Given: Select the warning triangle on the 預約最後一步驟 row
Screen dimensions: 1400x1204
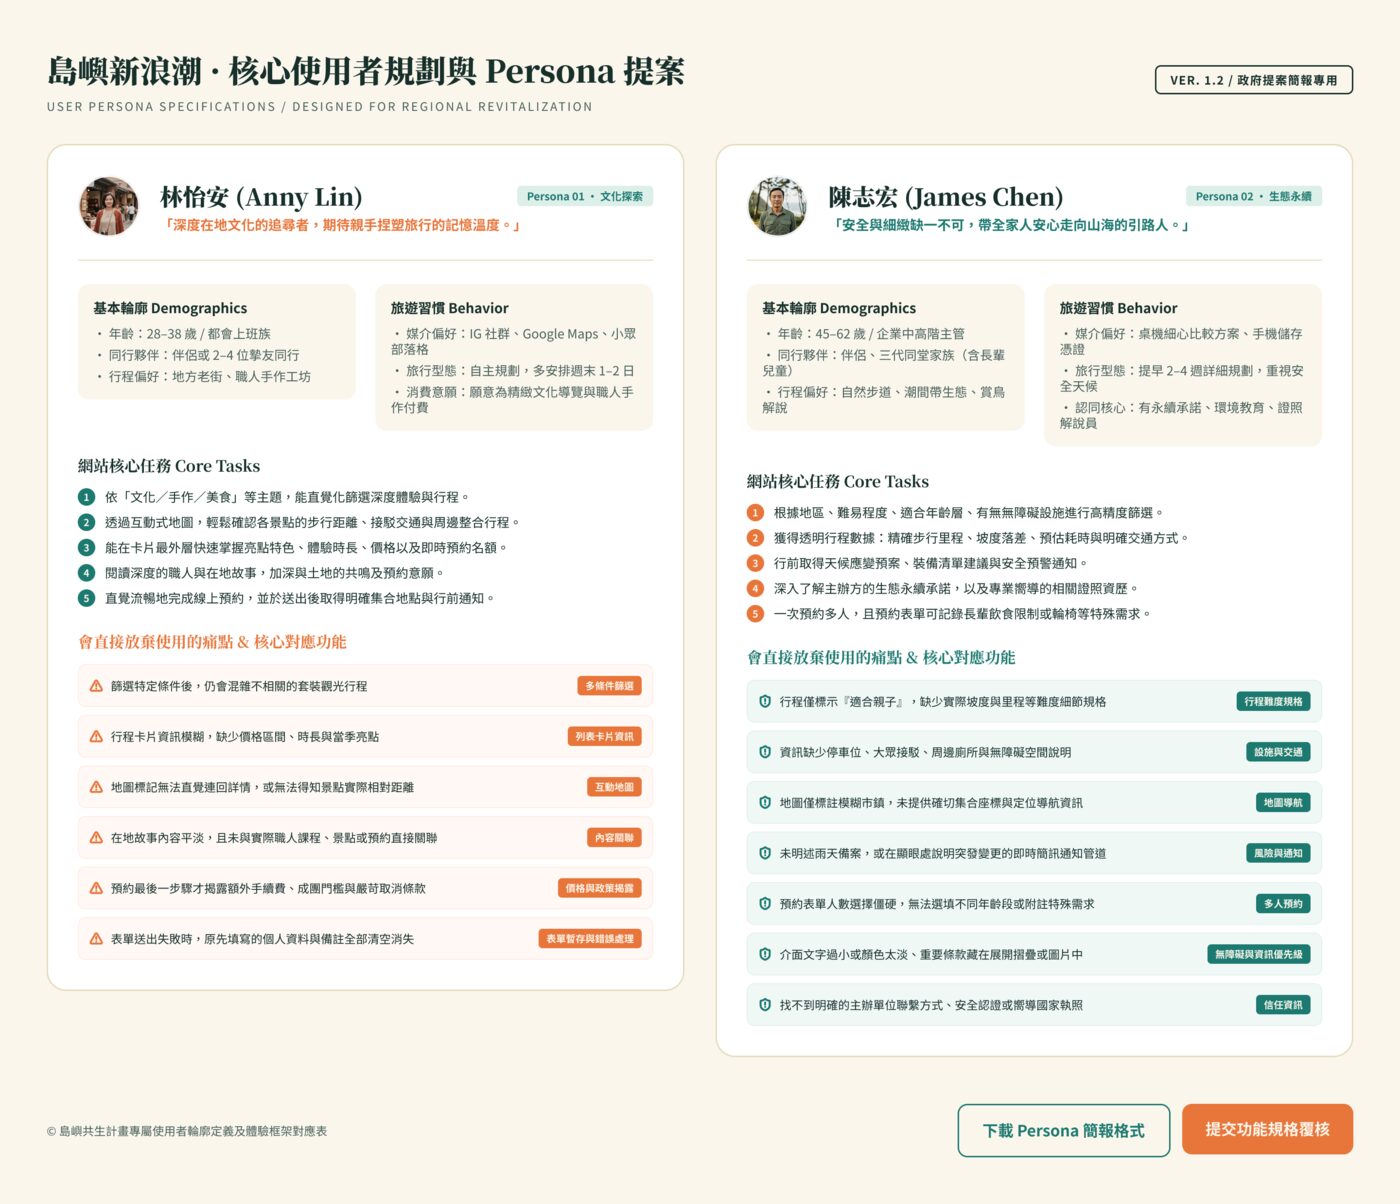Looking at the screenshot, I should 96,888.
